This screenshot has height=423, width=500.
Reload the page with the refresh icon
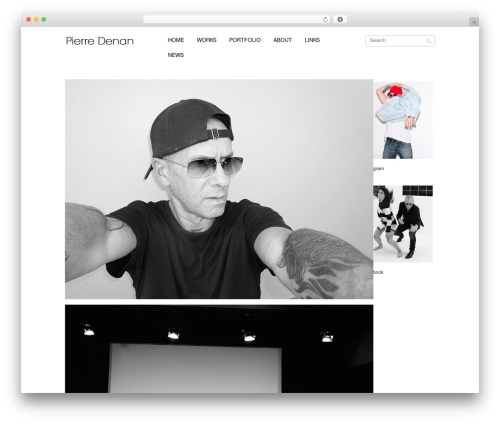325,19
